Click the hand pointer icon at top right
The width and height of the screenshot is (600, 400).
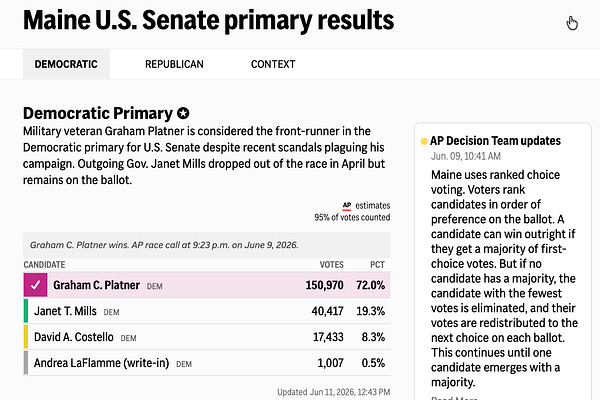(x=572, y=23)
